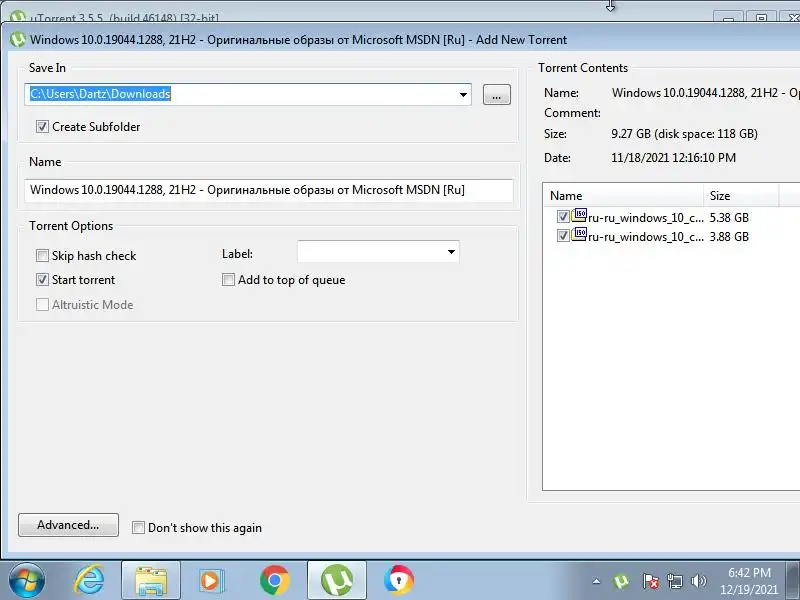Open the Label dropdown
The height and width of the screenshot is (600, 800).
[451, 252]
